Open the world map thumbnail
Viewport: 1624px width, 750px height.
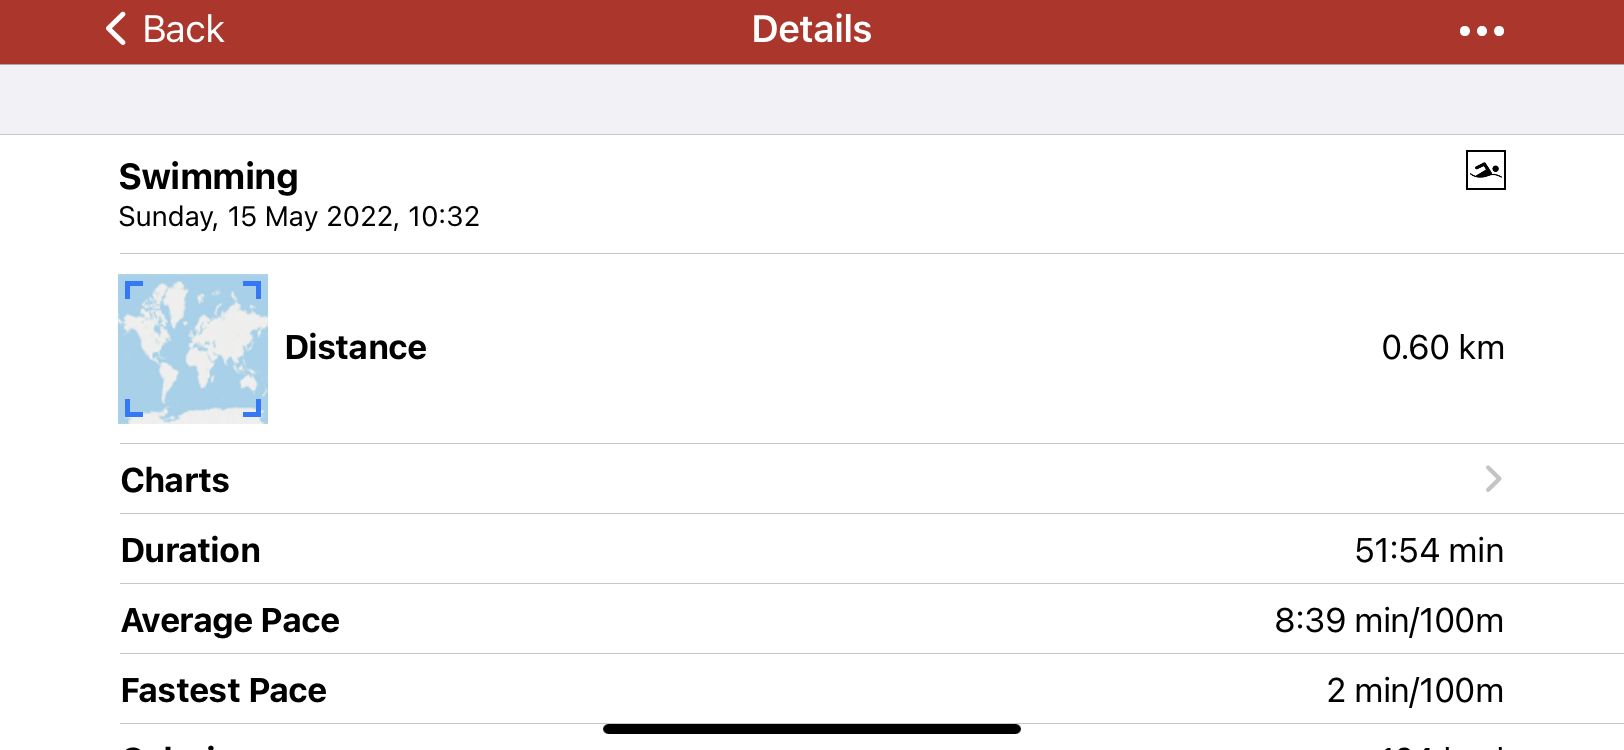(193, 349)
